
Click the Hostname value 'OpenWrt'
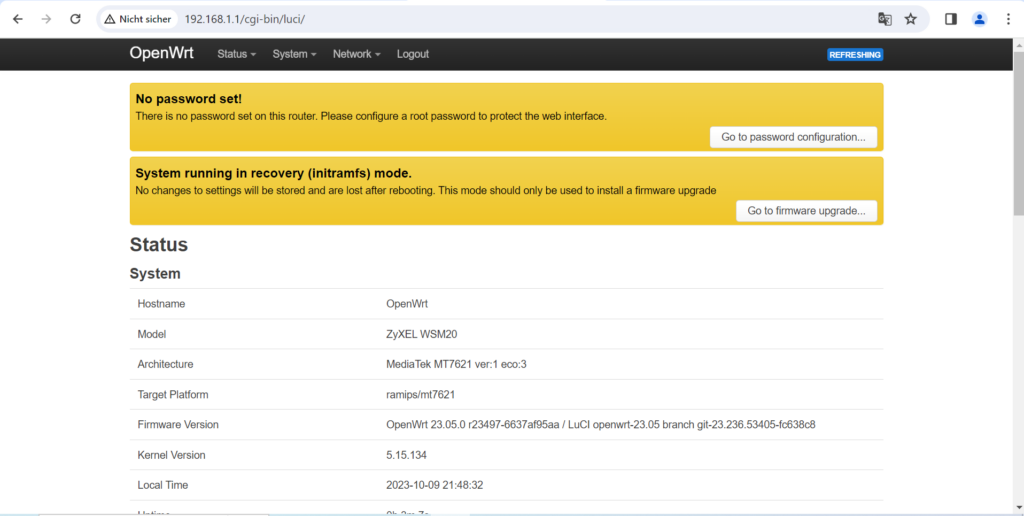coord(407,304)
